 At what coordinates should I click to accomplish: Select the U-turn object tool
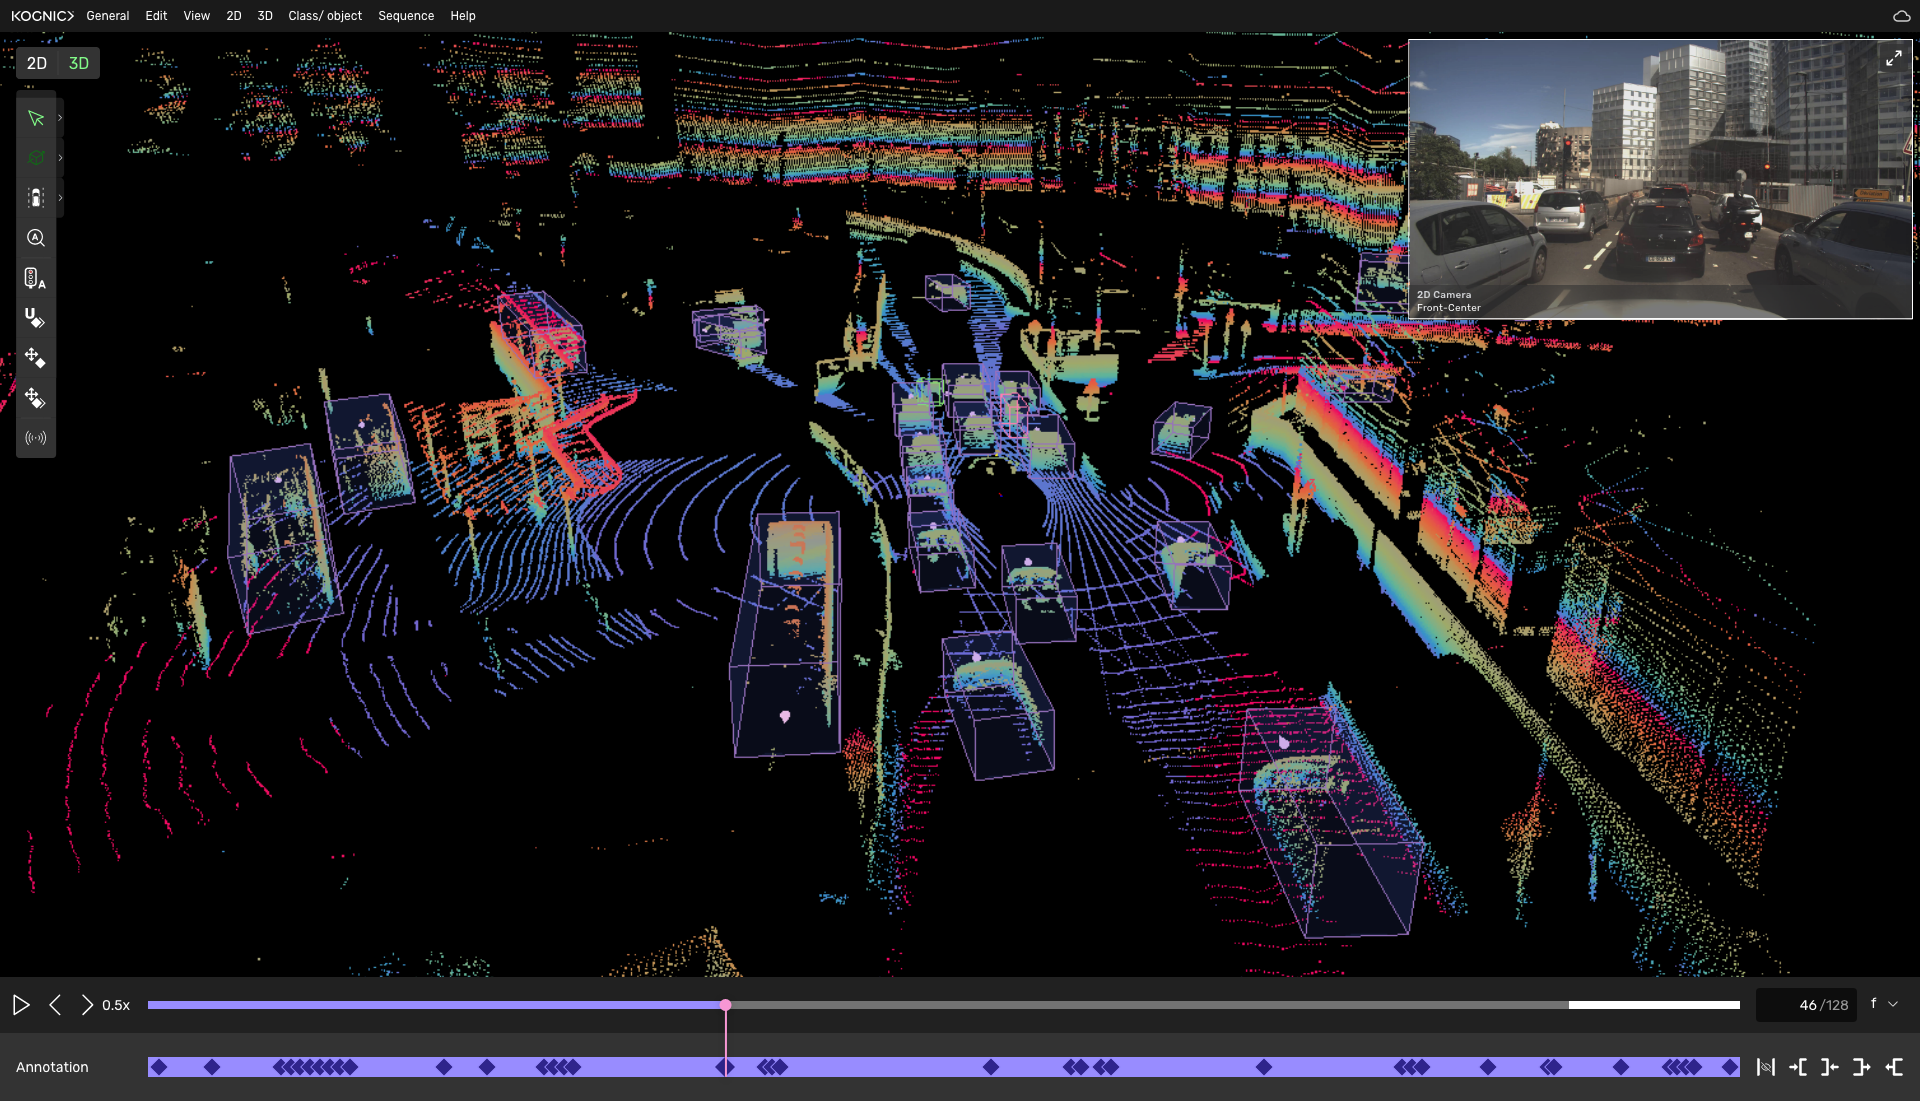pos(36,319)
